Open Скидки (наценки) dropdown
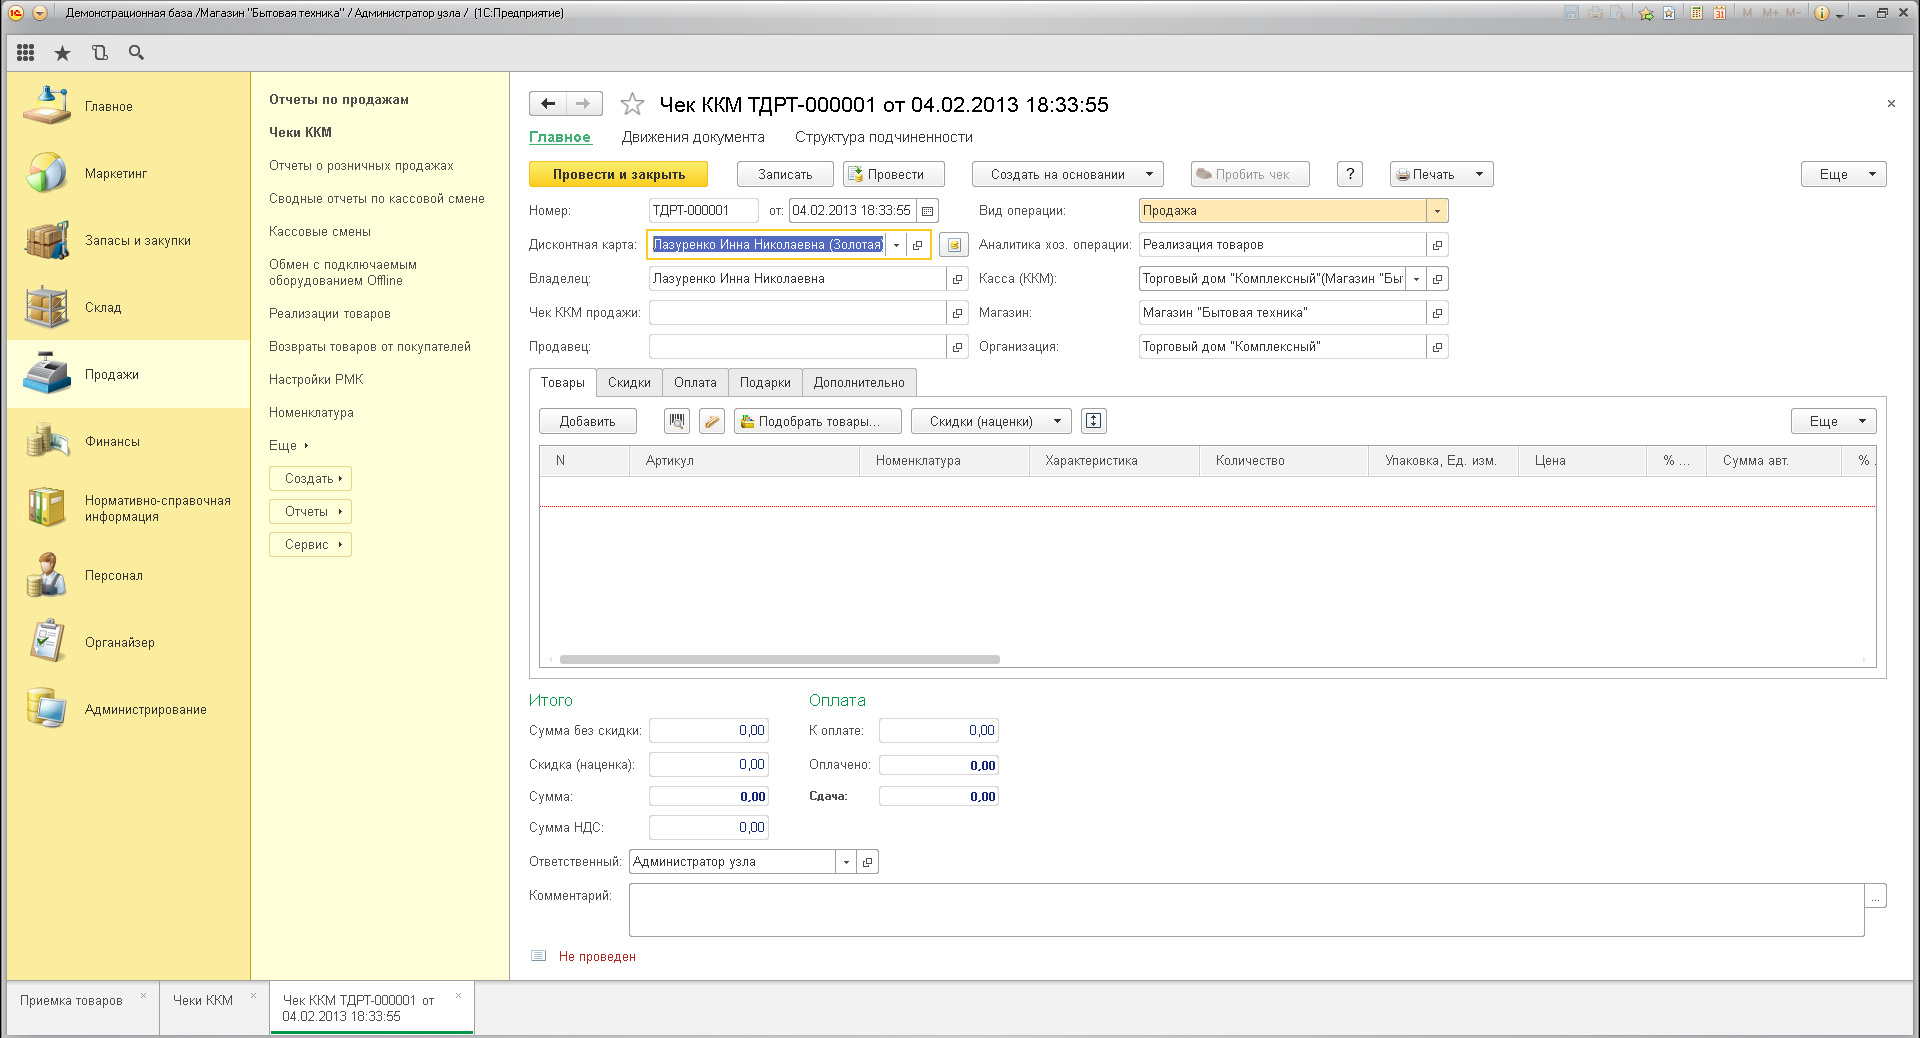Screen dimensions: 1920x1038 click(991, 421)
